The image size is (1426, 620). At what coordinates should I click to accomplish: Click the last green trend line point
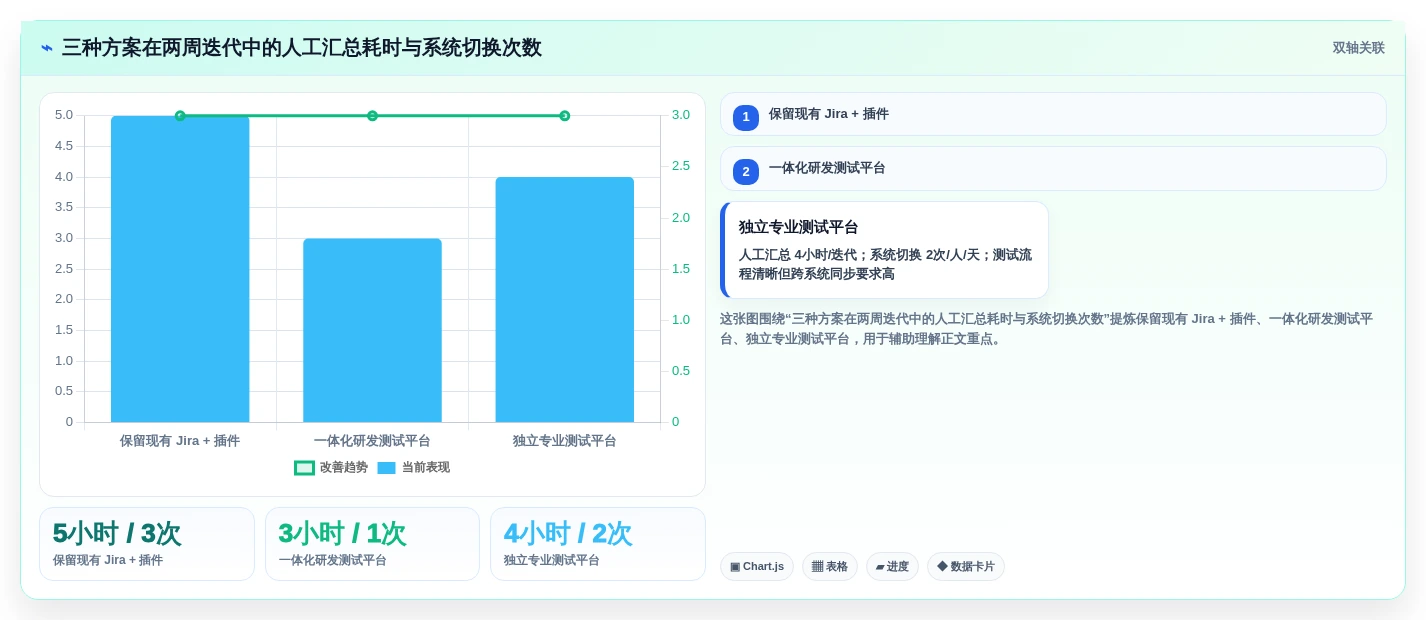565,116
